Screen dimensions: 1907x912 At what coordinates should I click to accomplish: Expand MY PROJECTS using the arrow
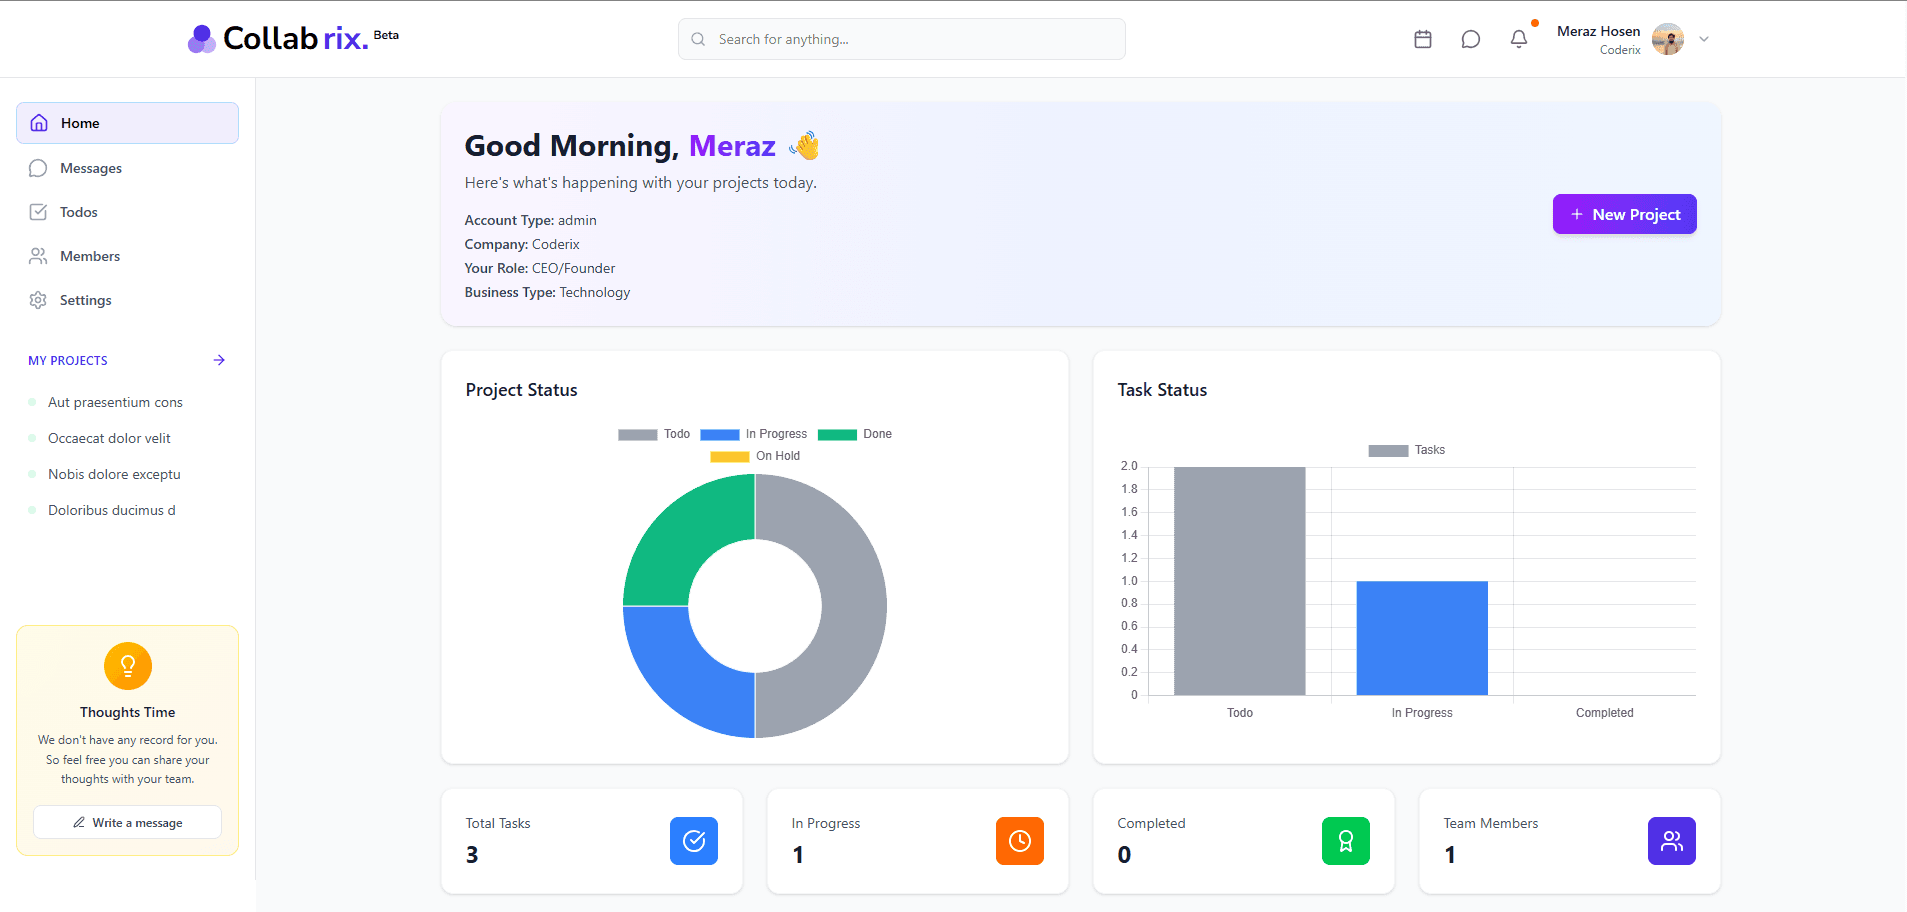pos(219,360)
